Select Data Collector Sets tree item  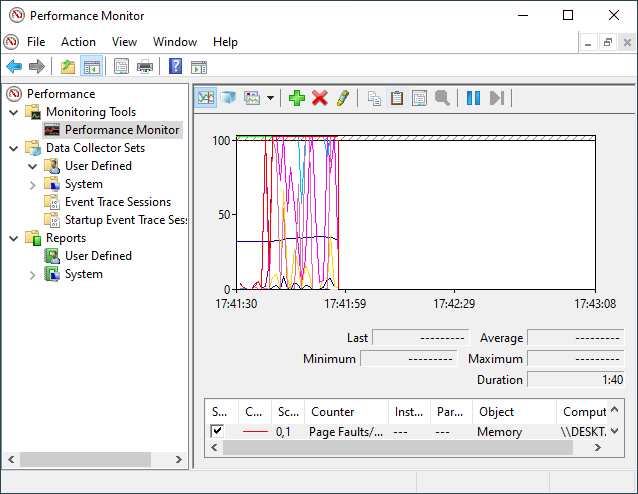click(95, 148)
